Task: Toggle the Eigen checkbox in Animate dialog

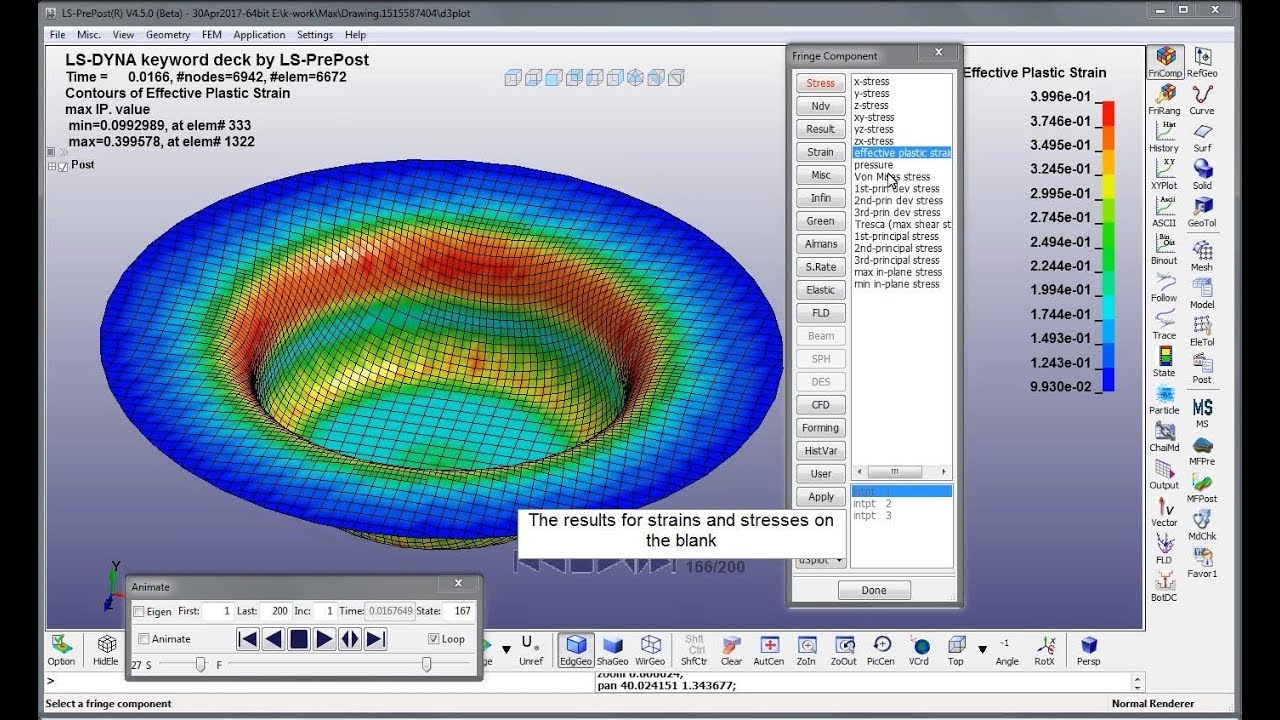Action: point(139,611)
